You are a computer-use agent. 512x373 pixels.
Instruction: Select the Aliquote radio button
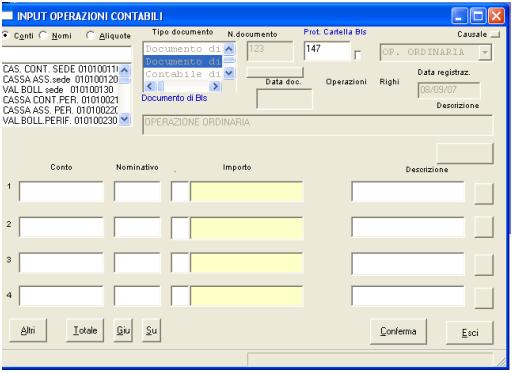(x=90, y=35)
